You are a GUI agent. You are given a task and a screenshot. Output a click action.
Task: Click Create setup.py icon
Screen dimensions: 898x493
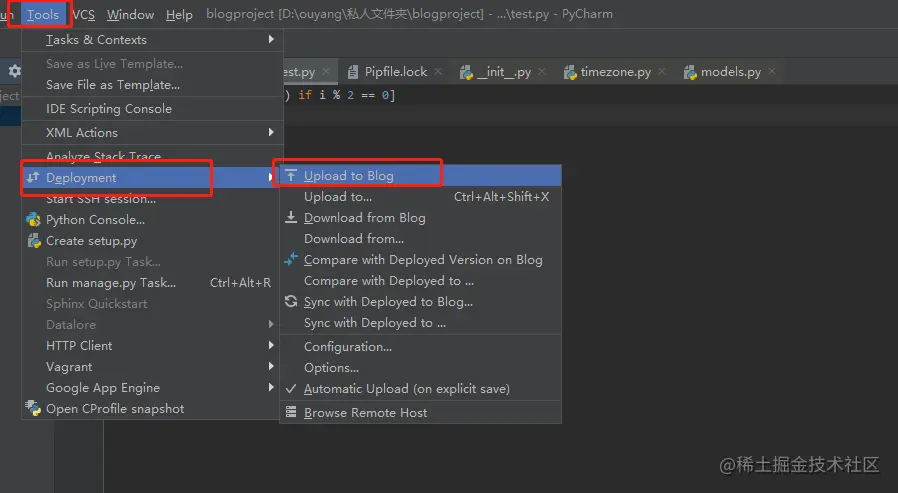(34, 240)
